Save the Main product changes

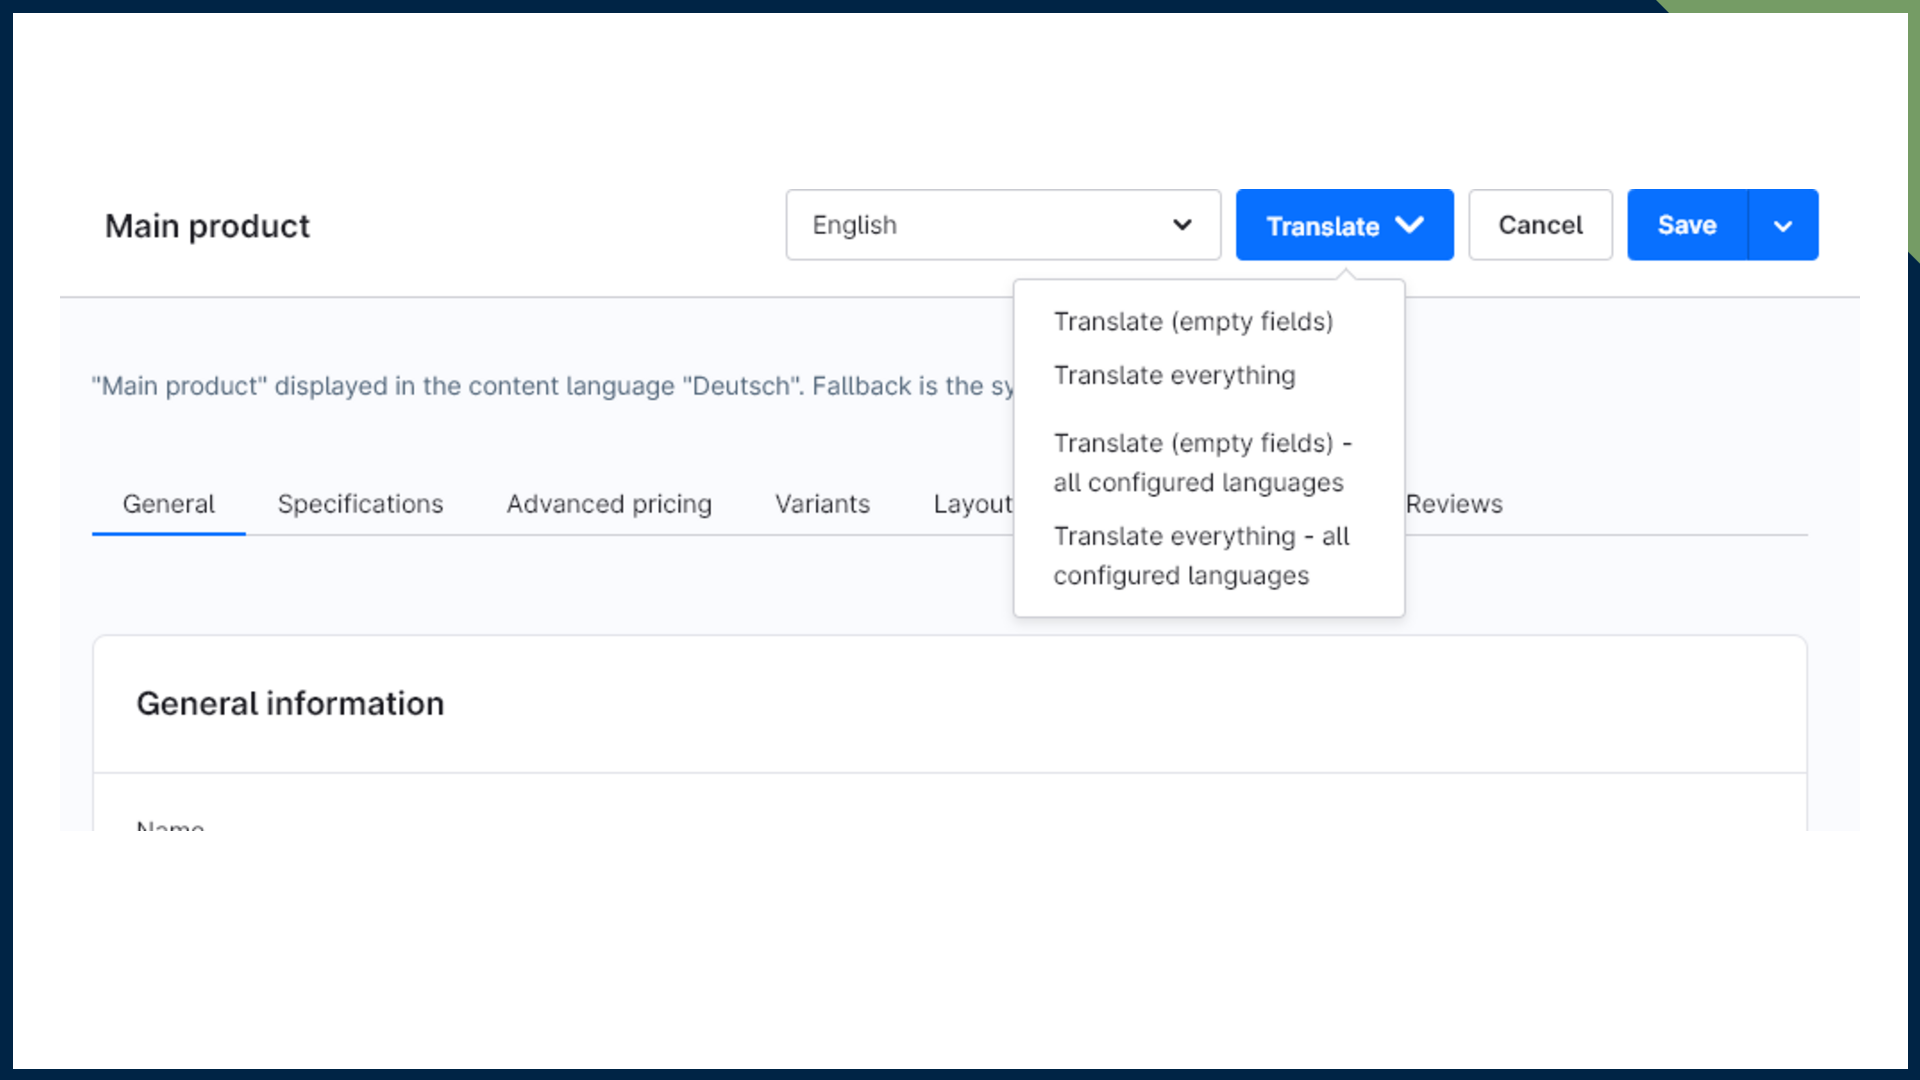point(1686,225)
